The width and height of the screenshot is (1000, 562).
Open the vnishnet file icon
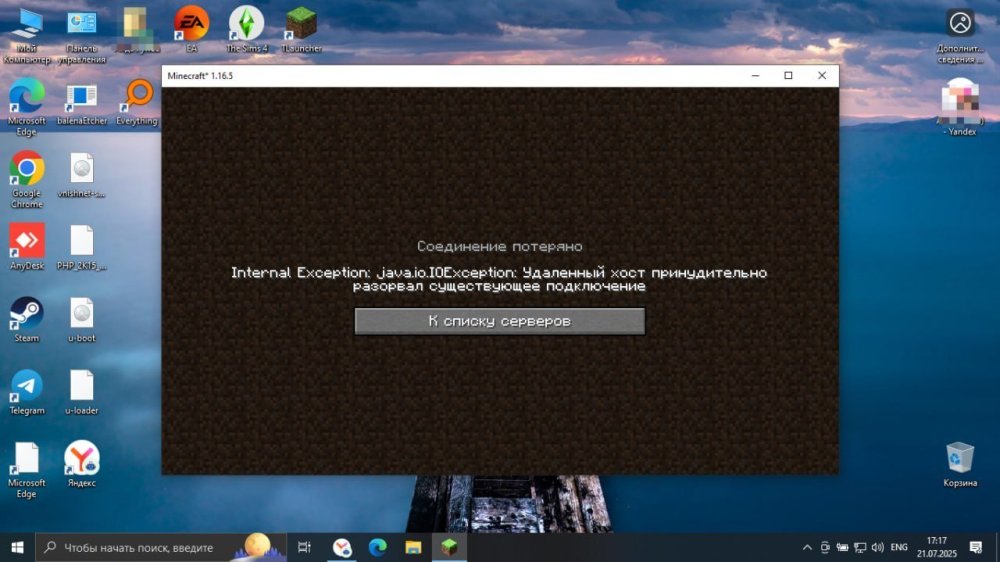click(x=82, y=175)
